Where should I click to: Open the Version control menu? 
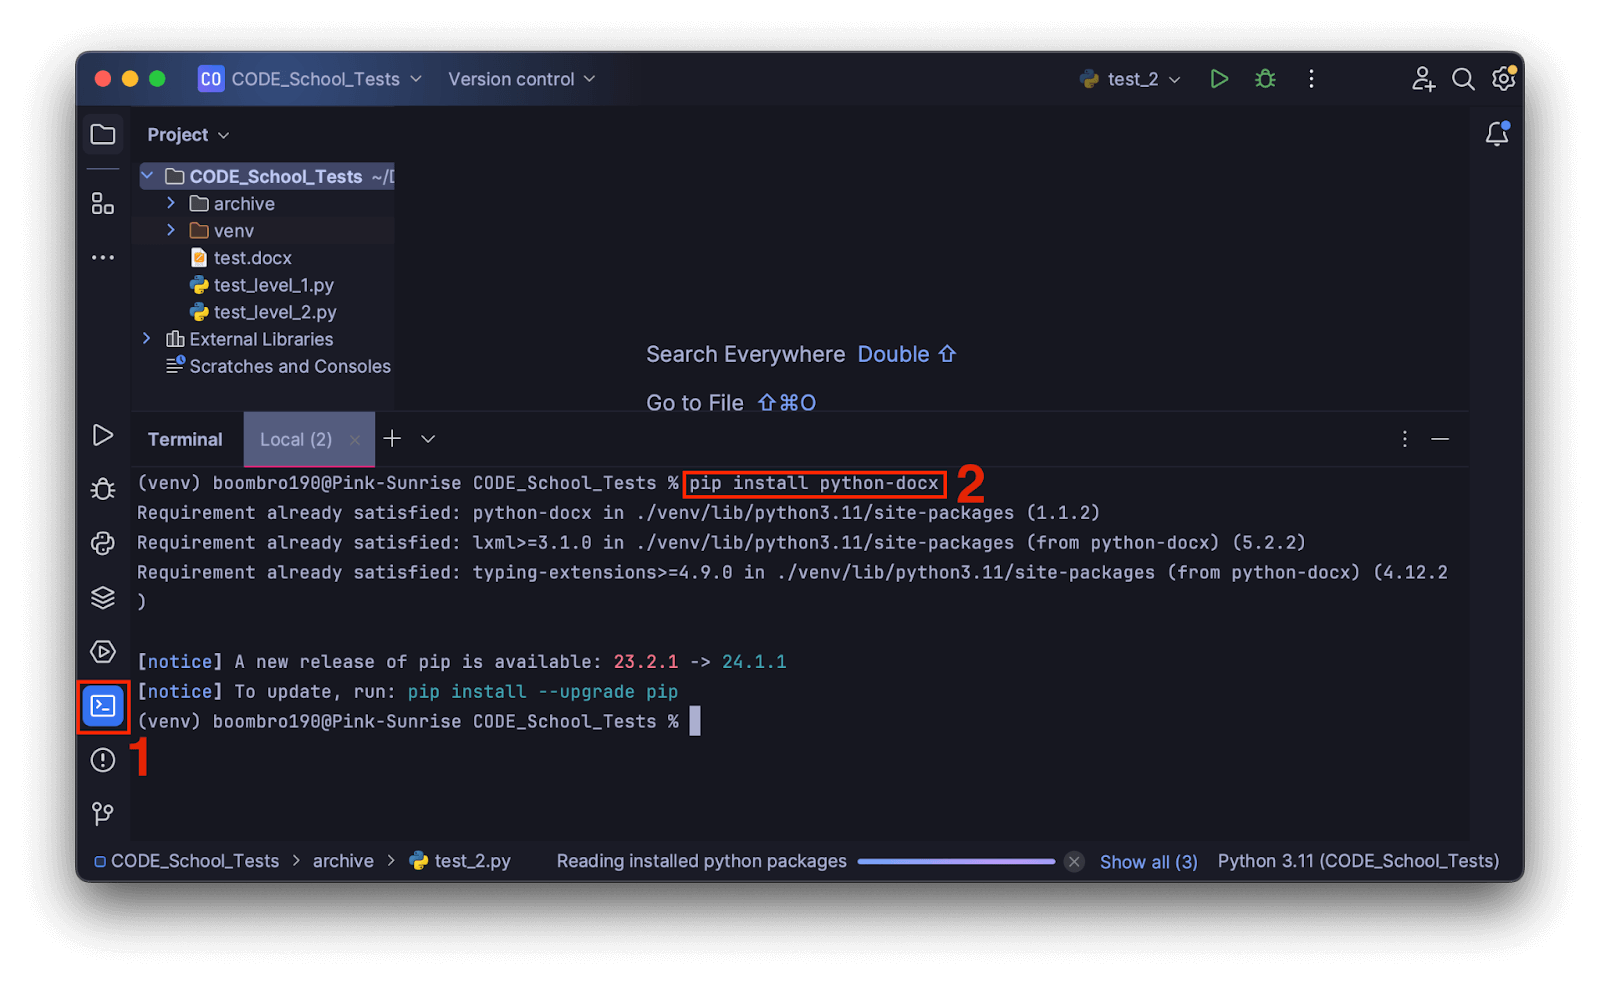(520, 79)
